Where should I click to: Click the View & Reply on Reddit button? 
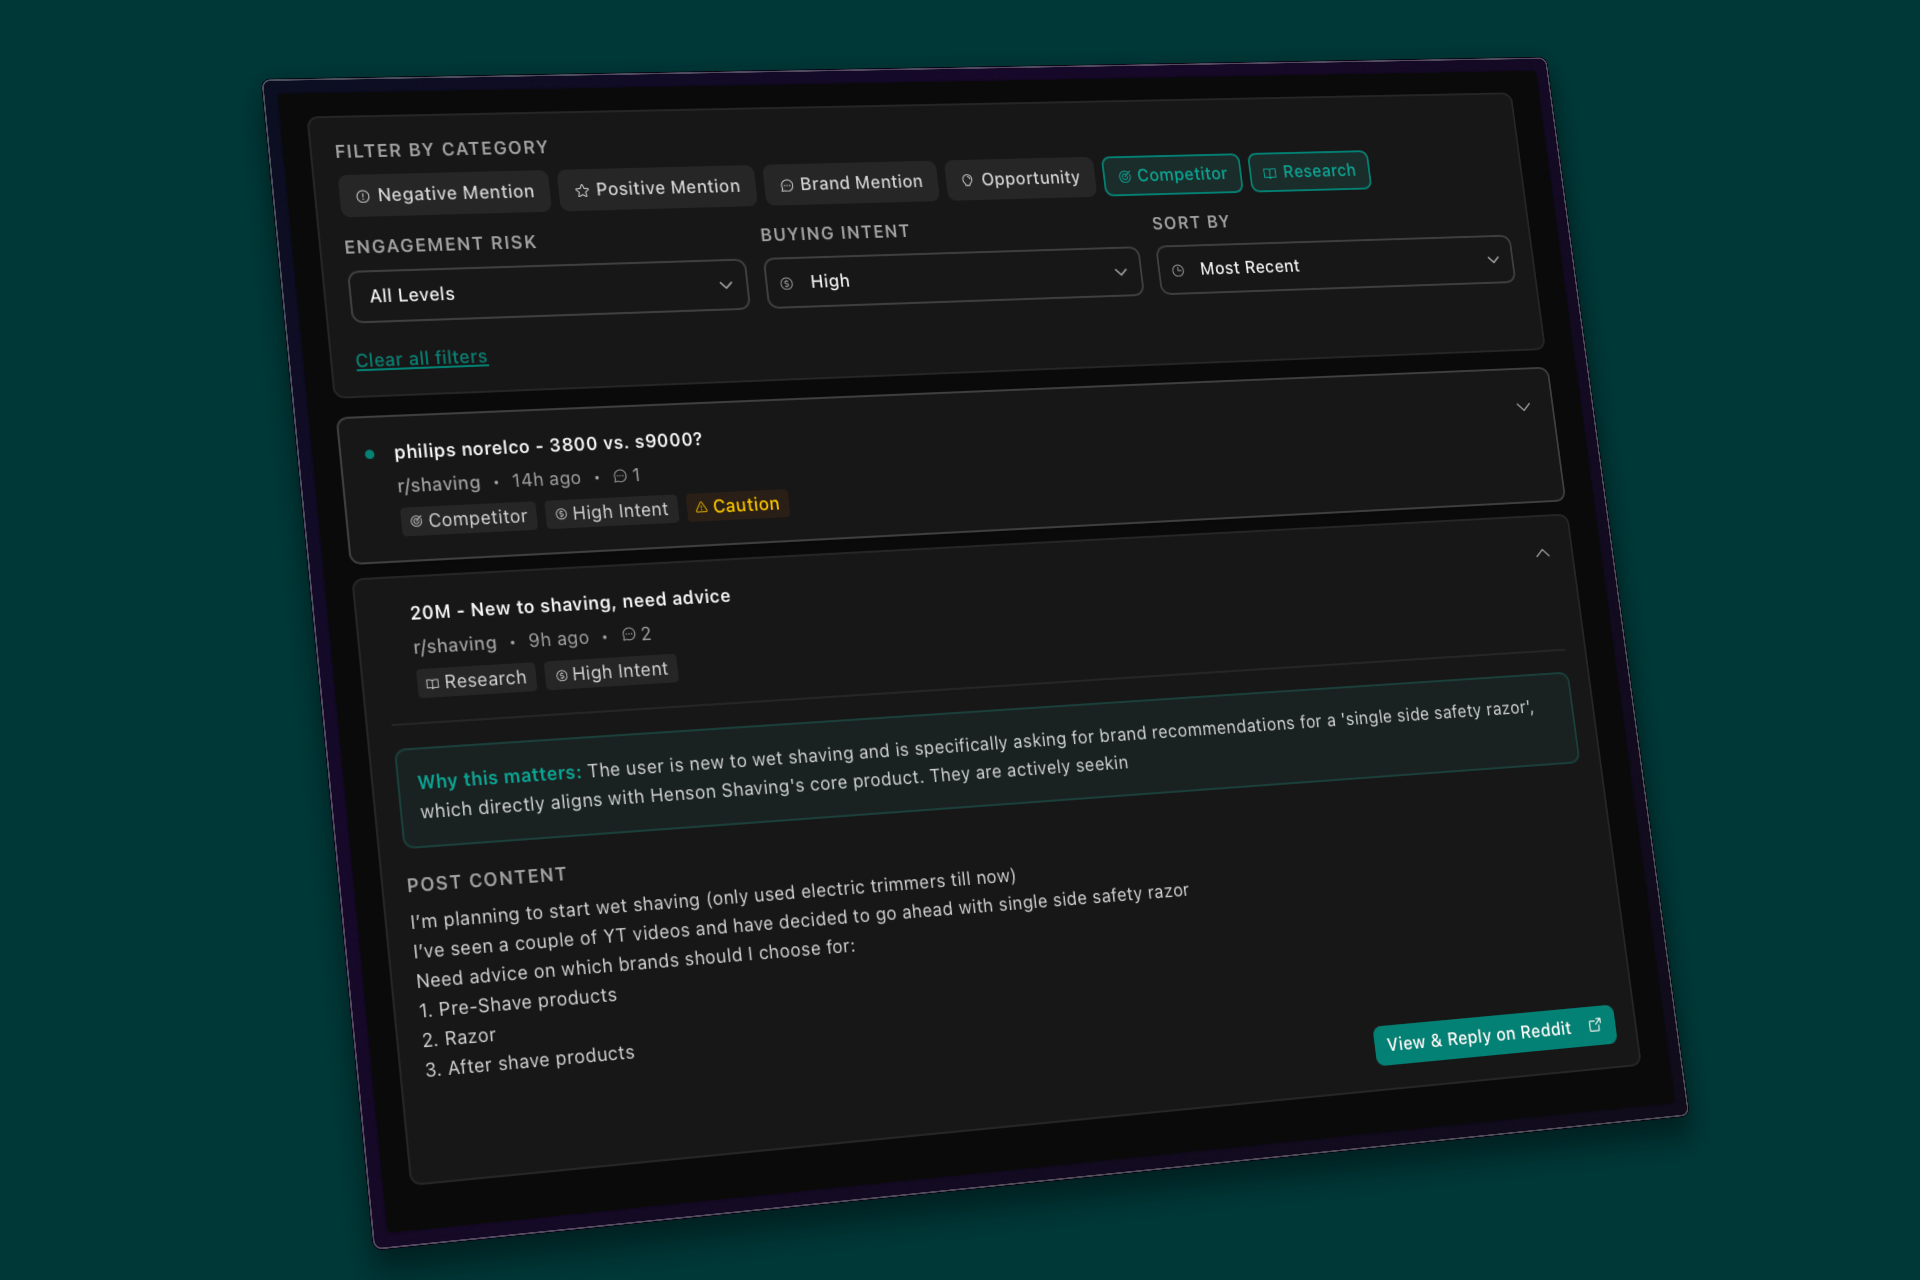[1493, 1035]
